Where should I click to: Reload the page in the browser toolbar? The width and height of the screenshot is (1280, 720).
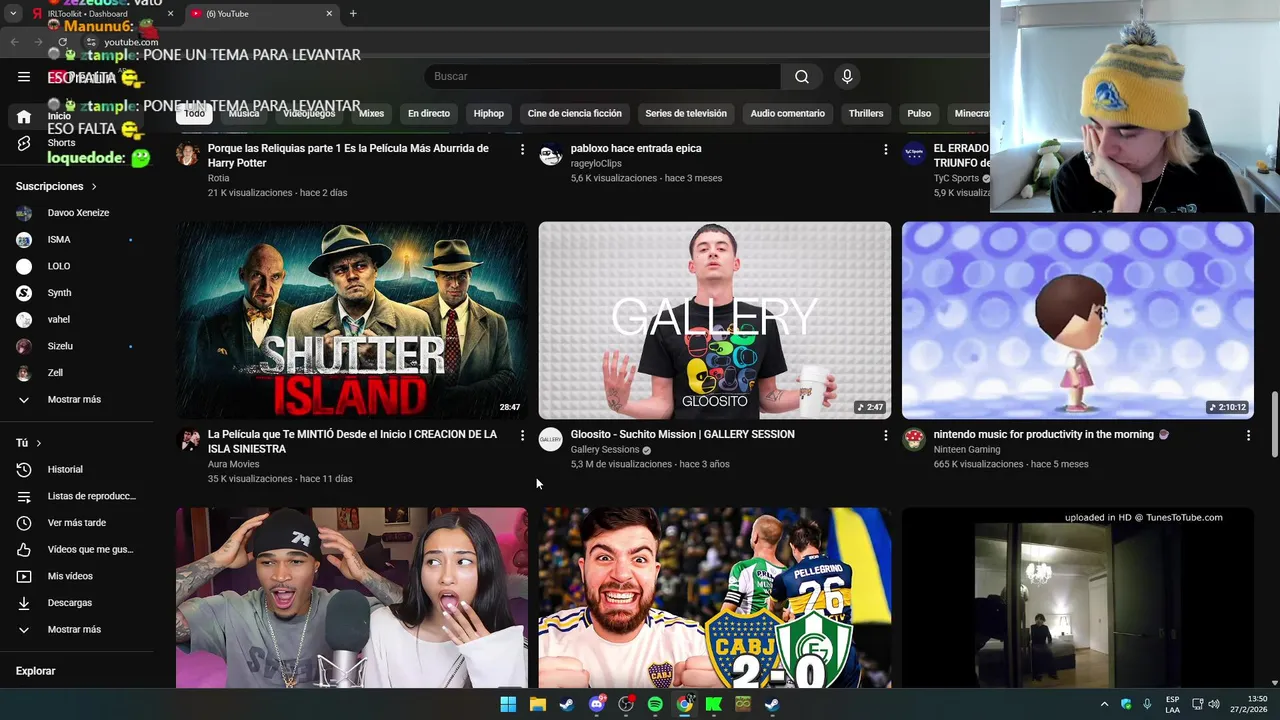62,42
